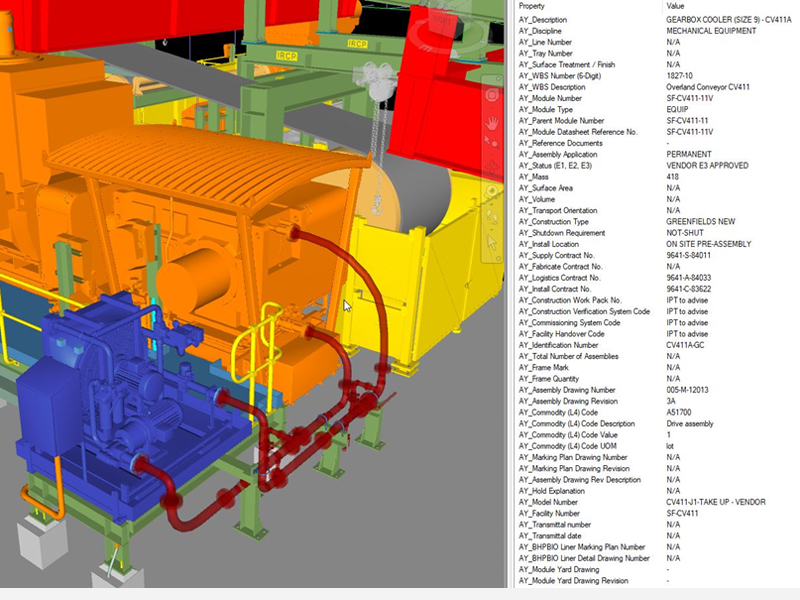Open the SteeringWheels navigation tool

(x=491, y=95)
